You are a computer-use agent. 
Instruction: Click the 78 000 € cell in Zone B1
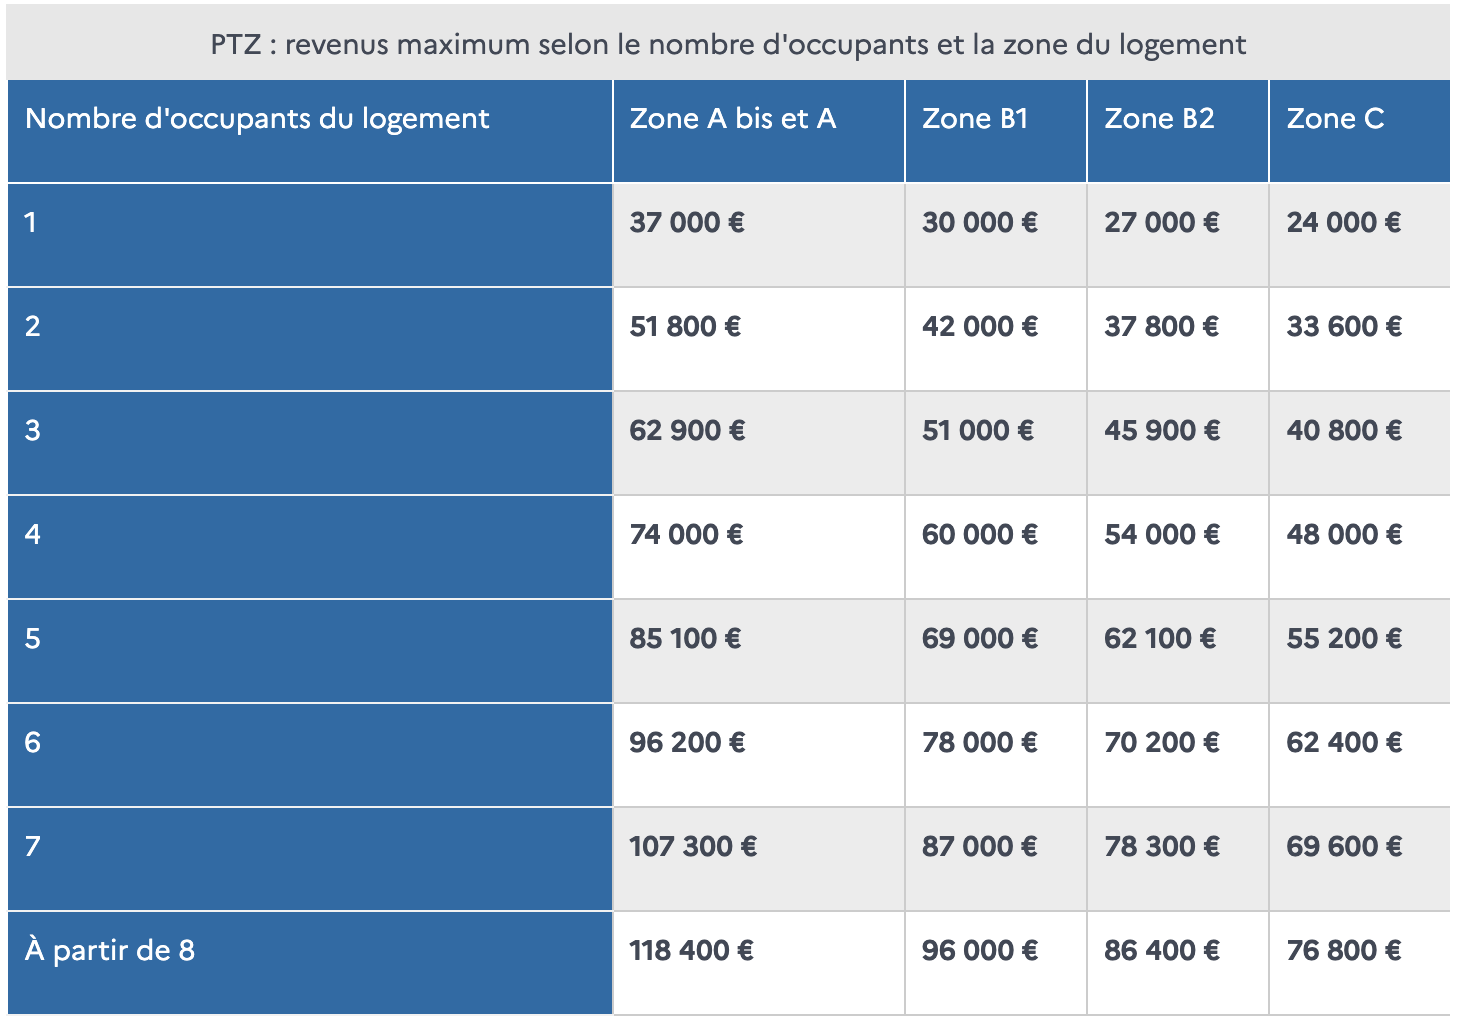pos(996,755)
